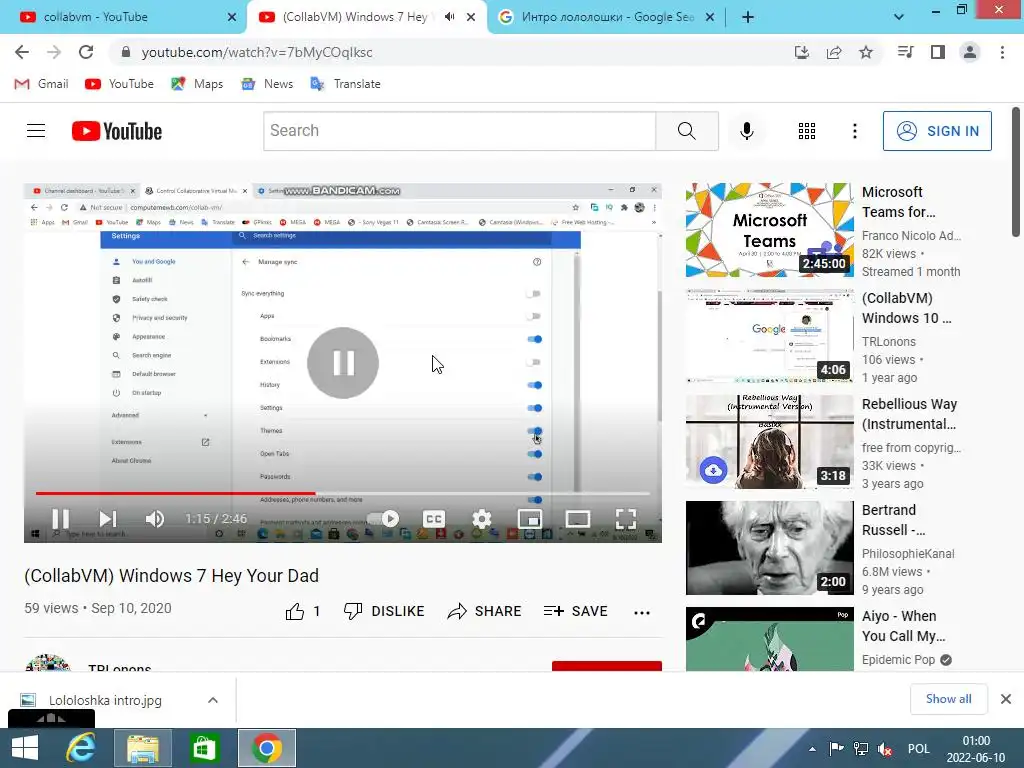Toggle Chrome side panel icon
The height and width of the screenshot is (768, 1024).
pos(938,52)
